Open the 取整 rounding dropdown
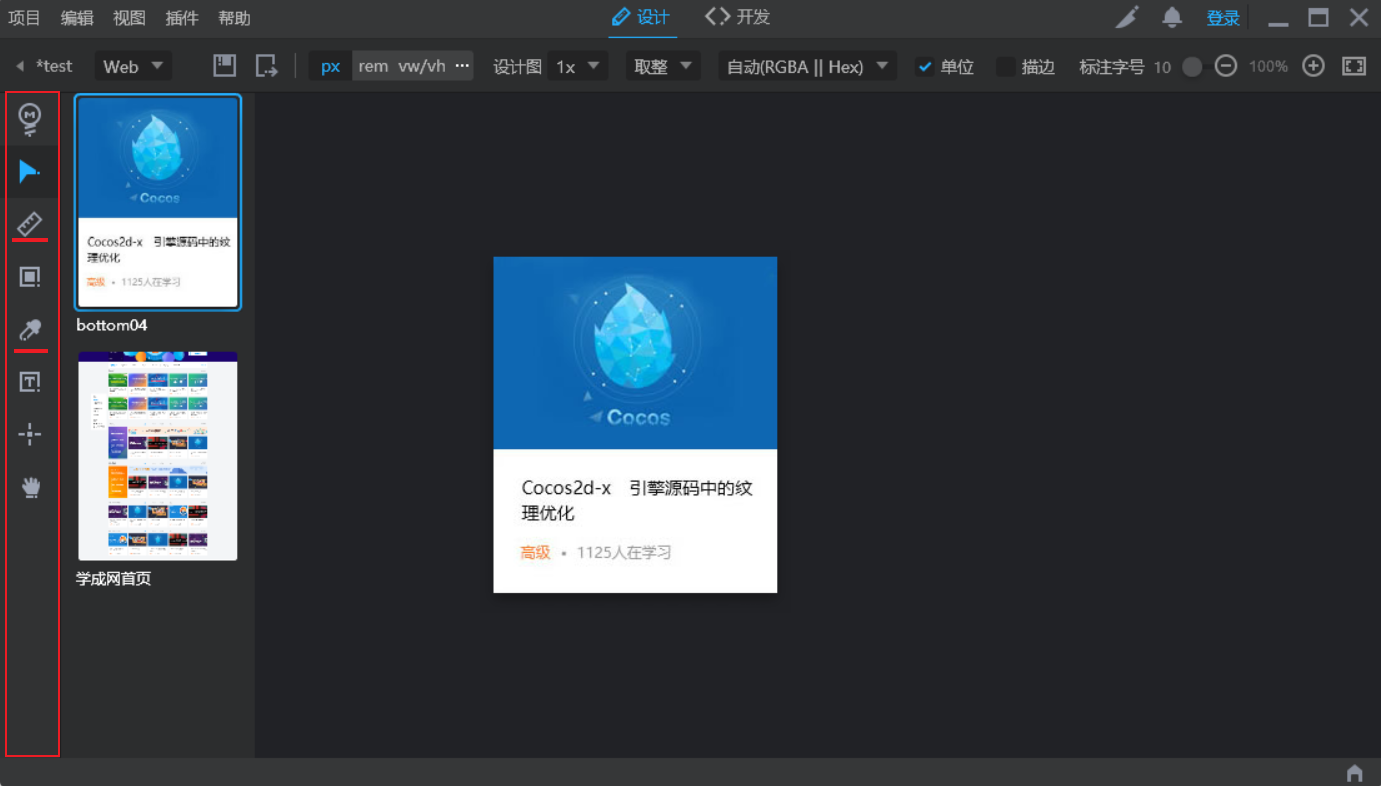 coord(661,66)
